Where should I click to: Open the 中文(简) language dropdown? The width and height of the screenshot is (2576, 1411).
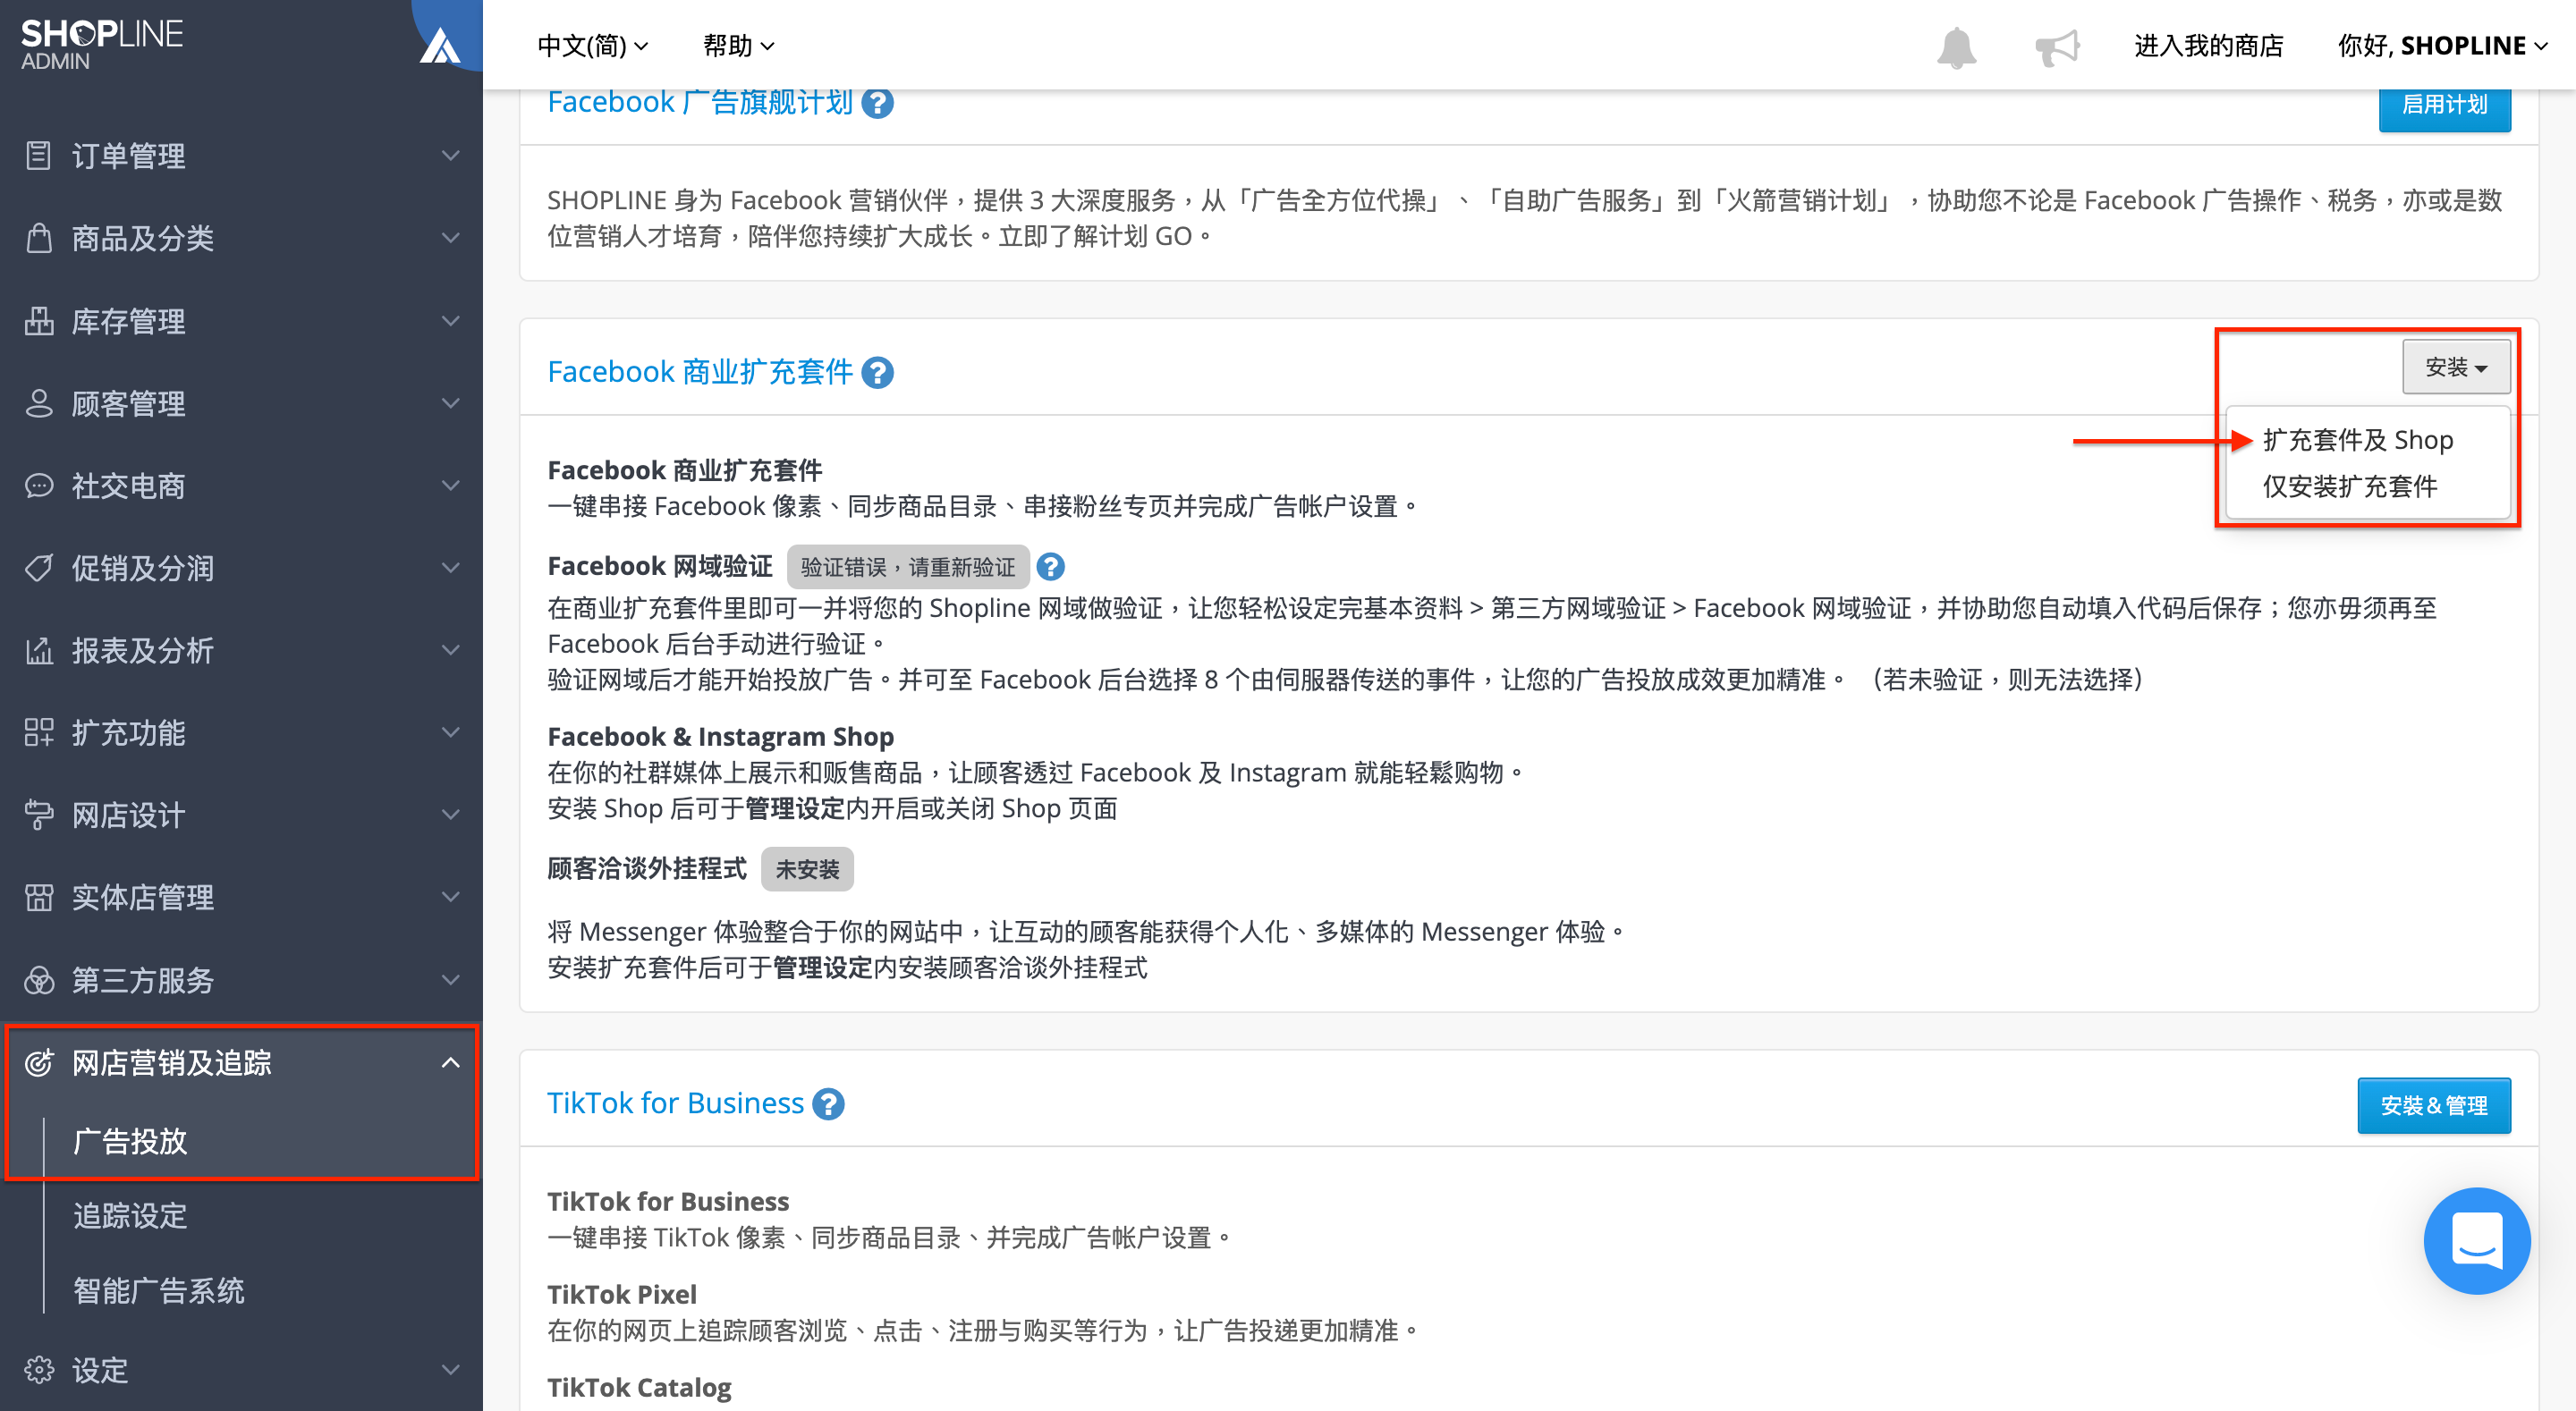[593, 46]
